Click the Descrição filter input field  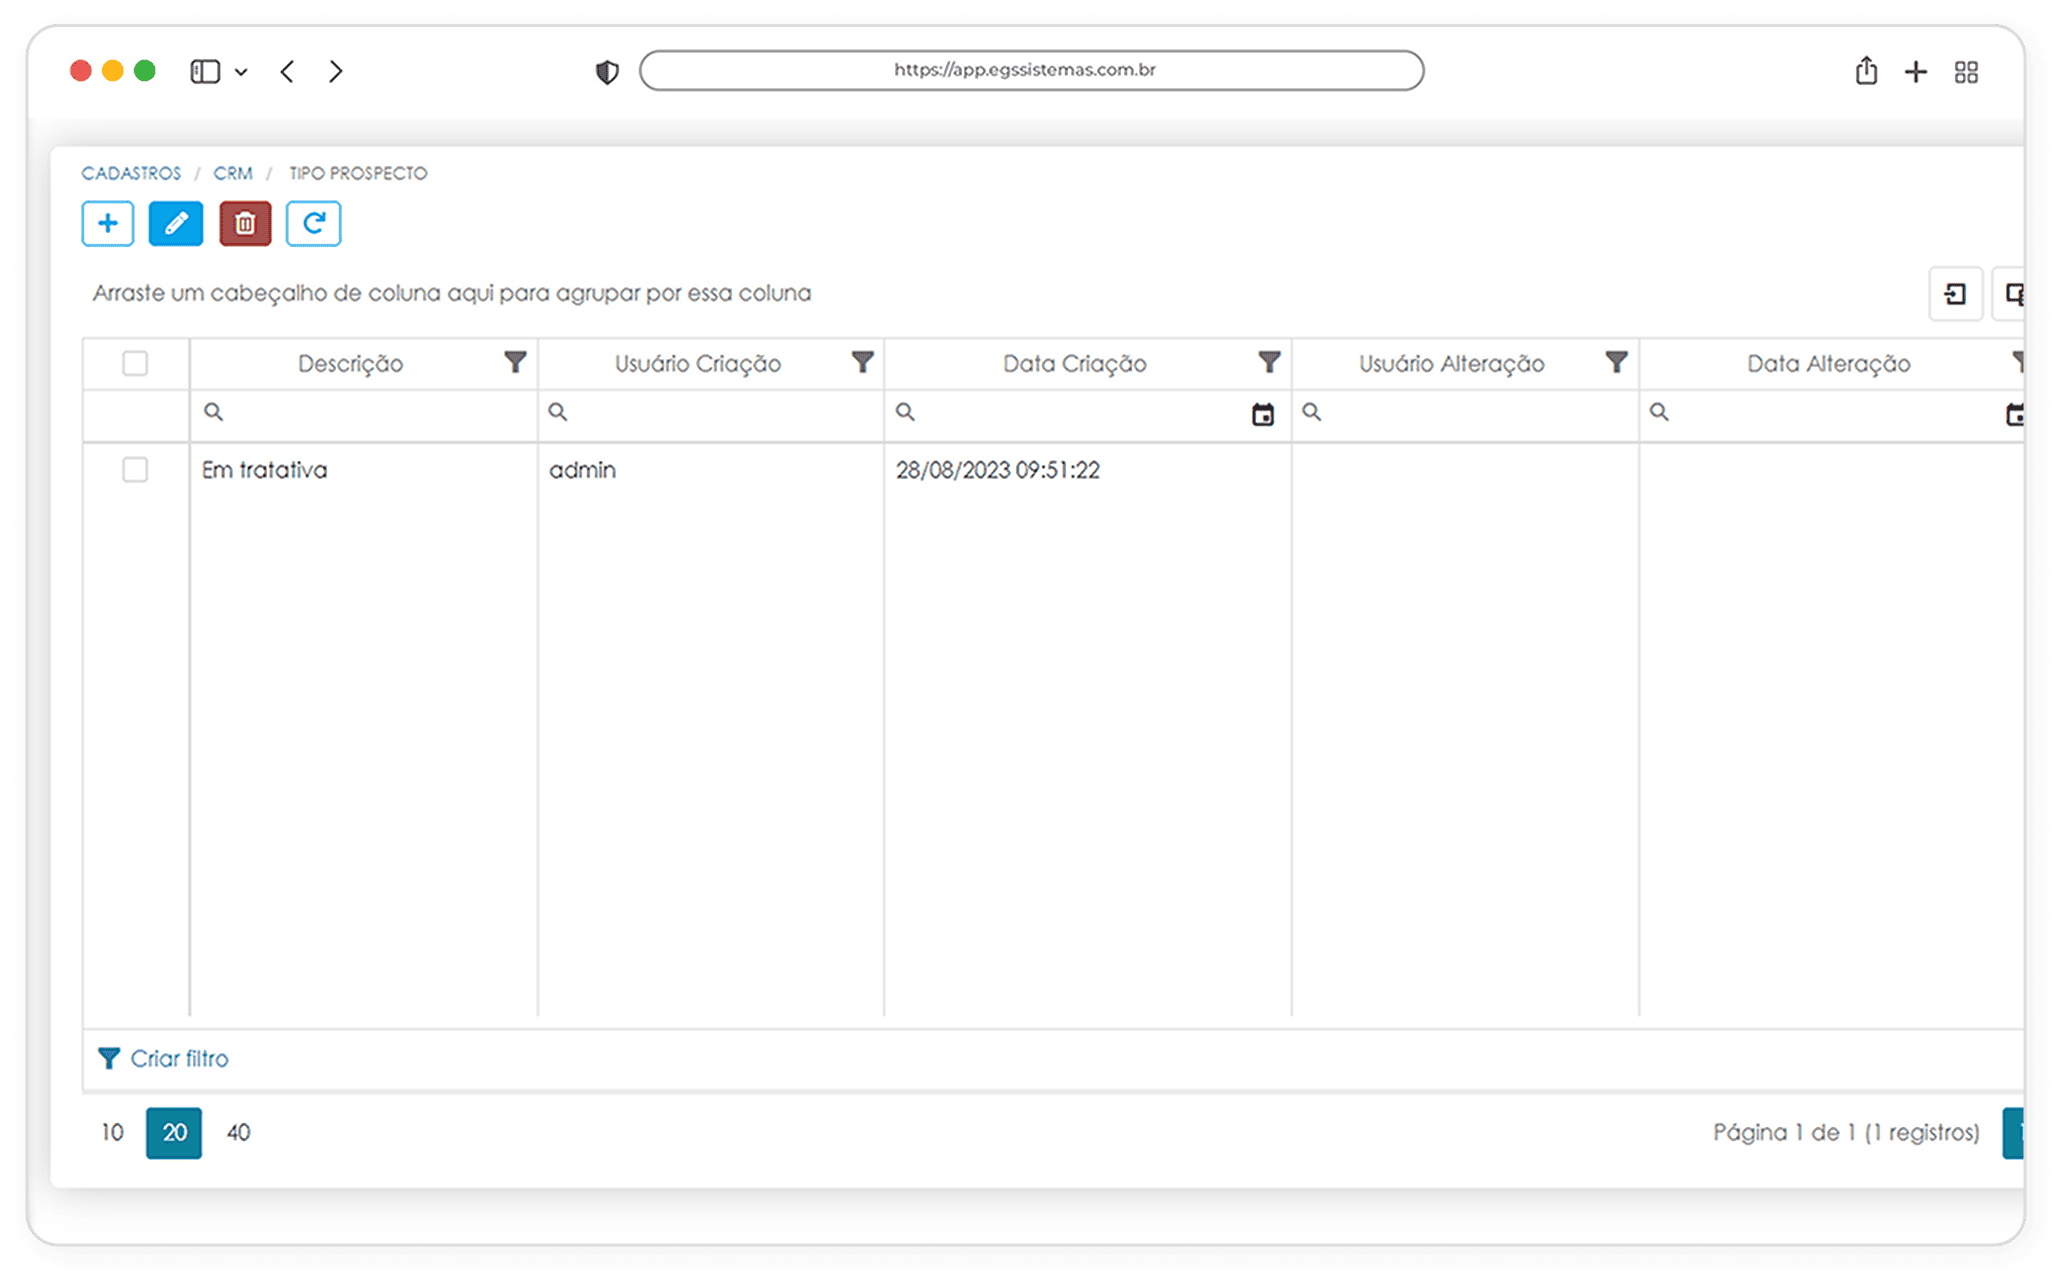[x=364, y=415]
